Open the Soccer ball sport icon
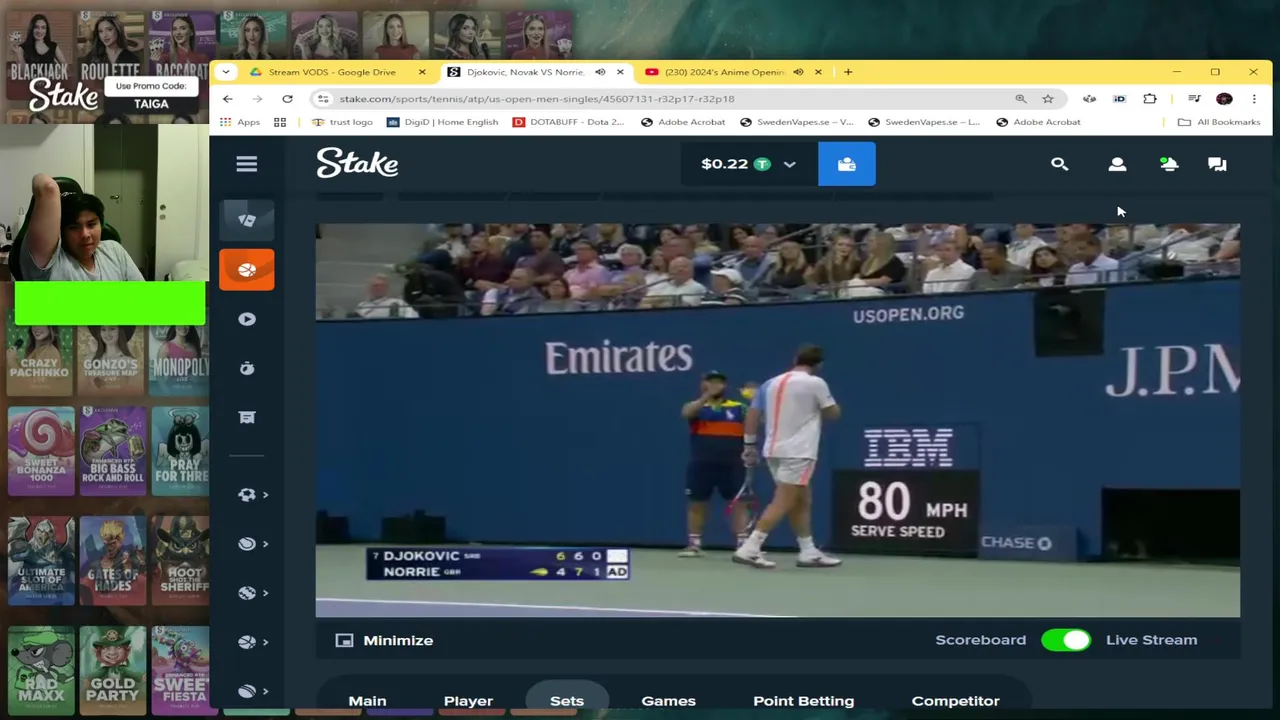Image resolution: width=1280 pixels, height=720 pixels. (x=247, y=494)
